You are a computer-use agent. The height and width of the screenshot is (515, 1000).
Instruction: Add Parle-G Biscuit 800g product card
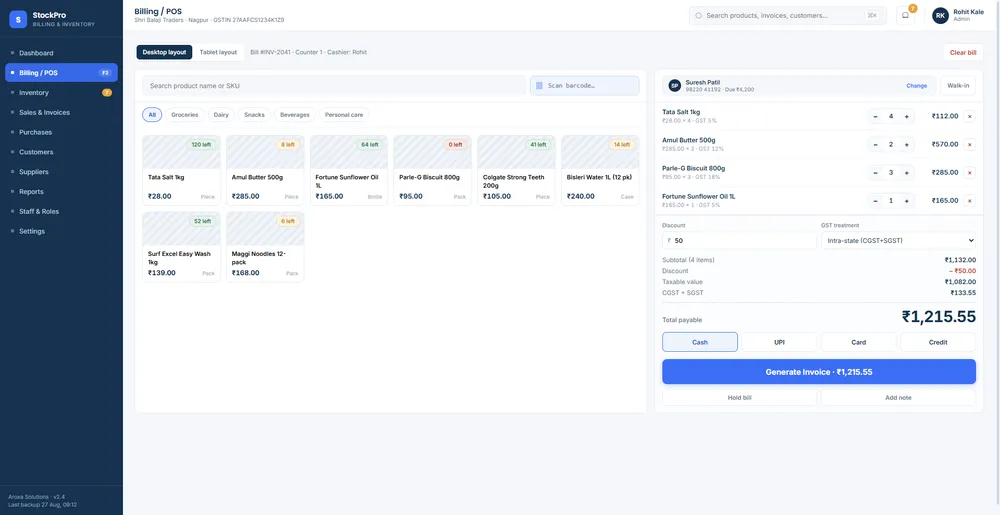pos(432,170)
